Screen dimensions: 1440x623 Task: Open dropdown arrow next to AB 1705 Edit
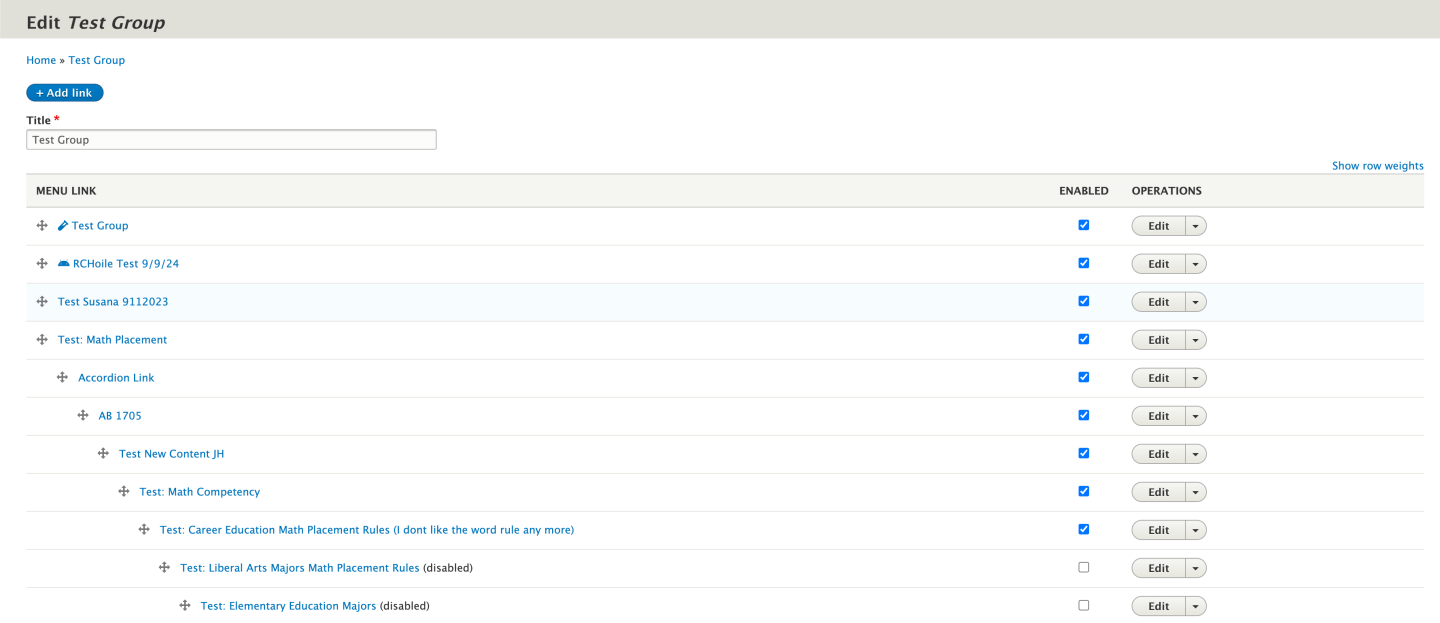point(1195,416)
